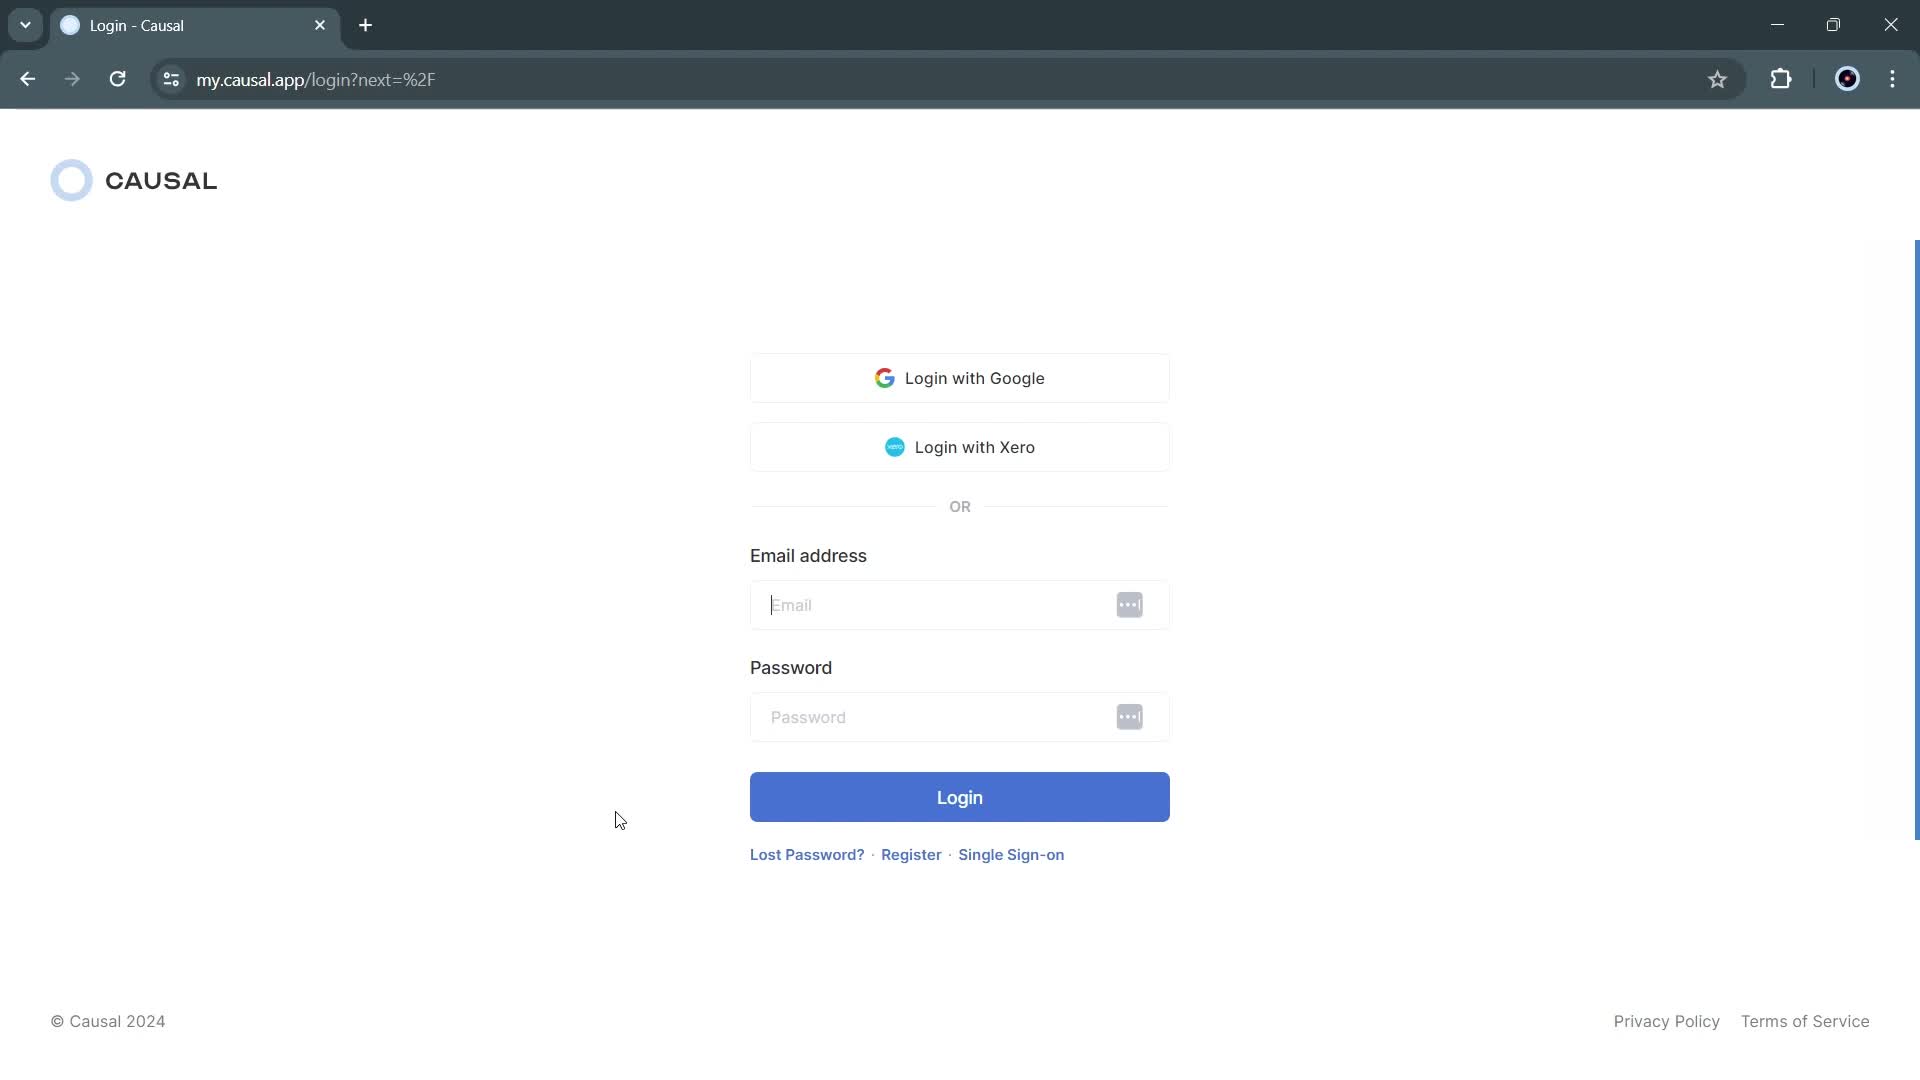
Task: Click the Register link
Action: tap(911, 853)
